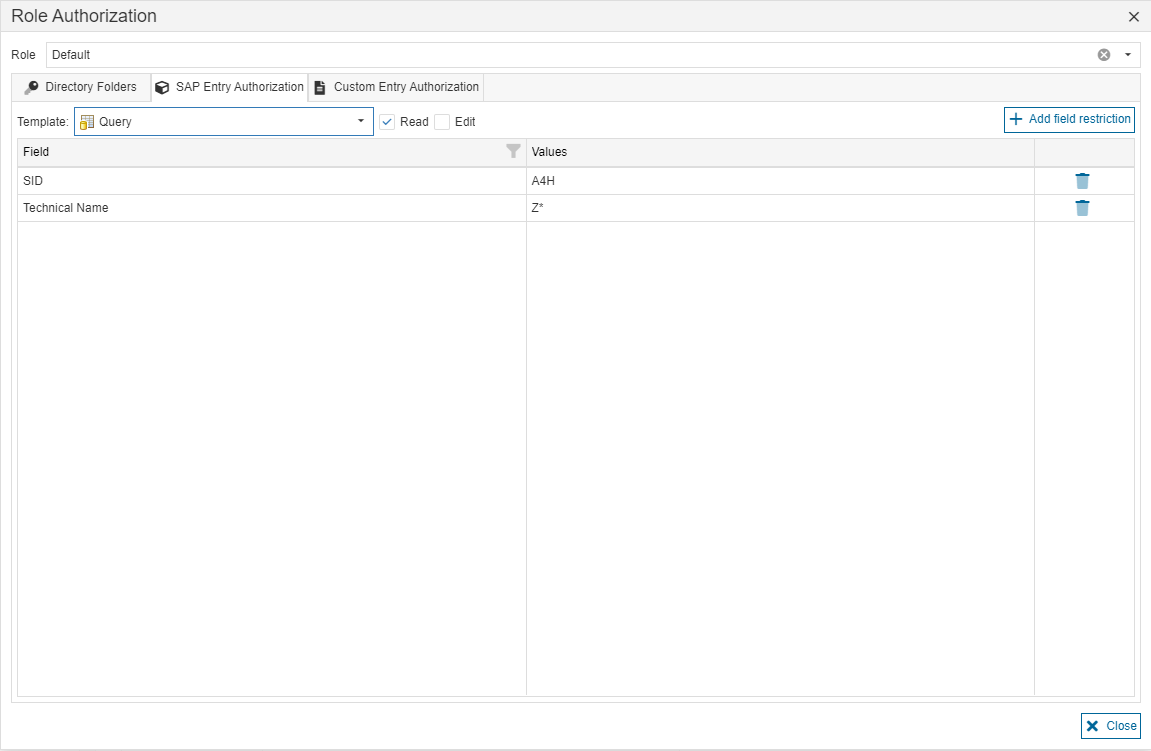Clear the Role field with the X icon

point(1104,55)
